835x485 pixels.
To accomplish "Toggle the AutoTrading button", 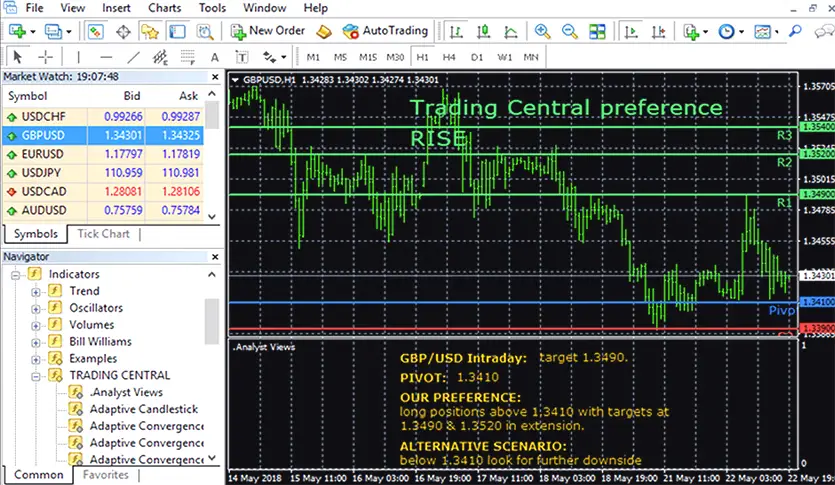I will [x=386, y=31].
